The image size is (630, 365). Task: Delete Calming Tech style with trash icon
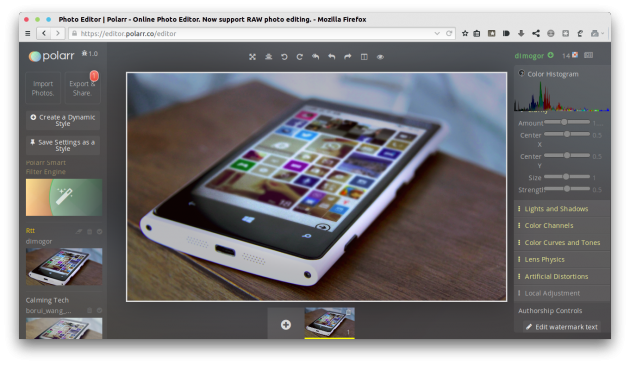(90, 310)
